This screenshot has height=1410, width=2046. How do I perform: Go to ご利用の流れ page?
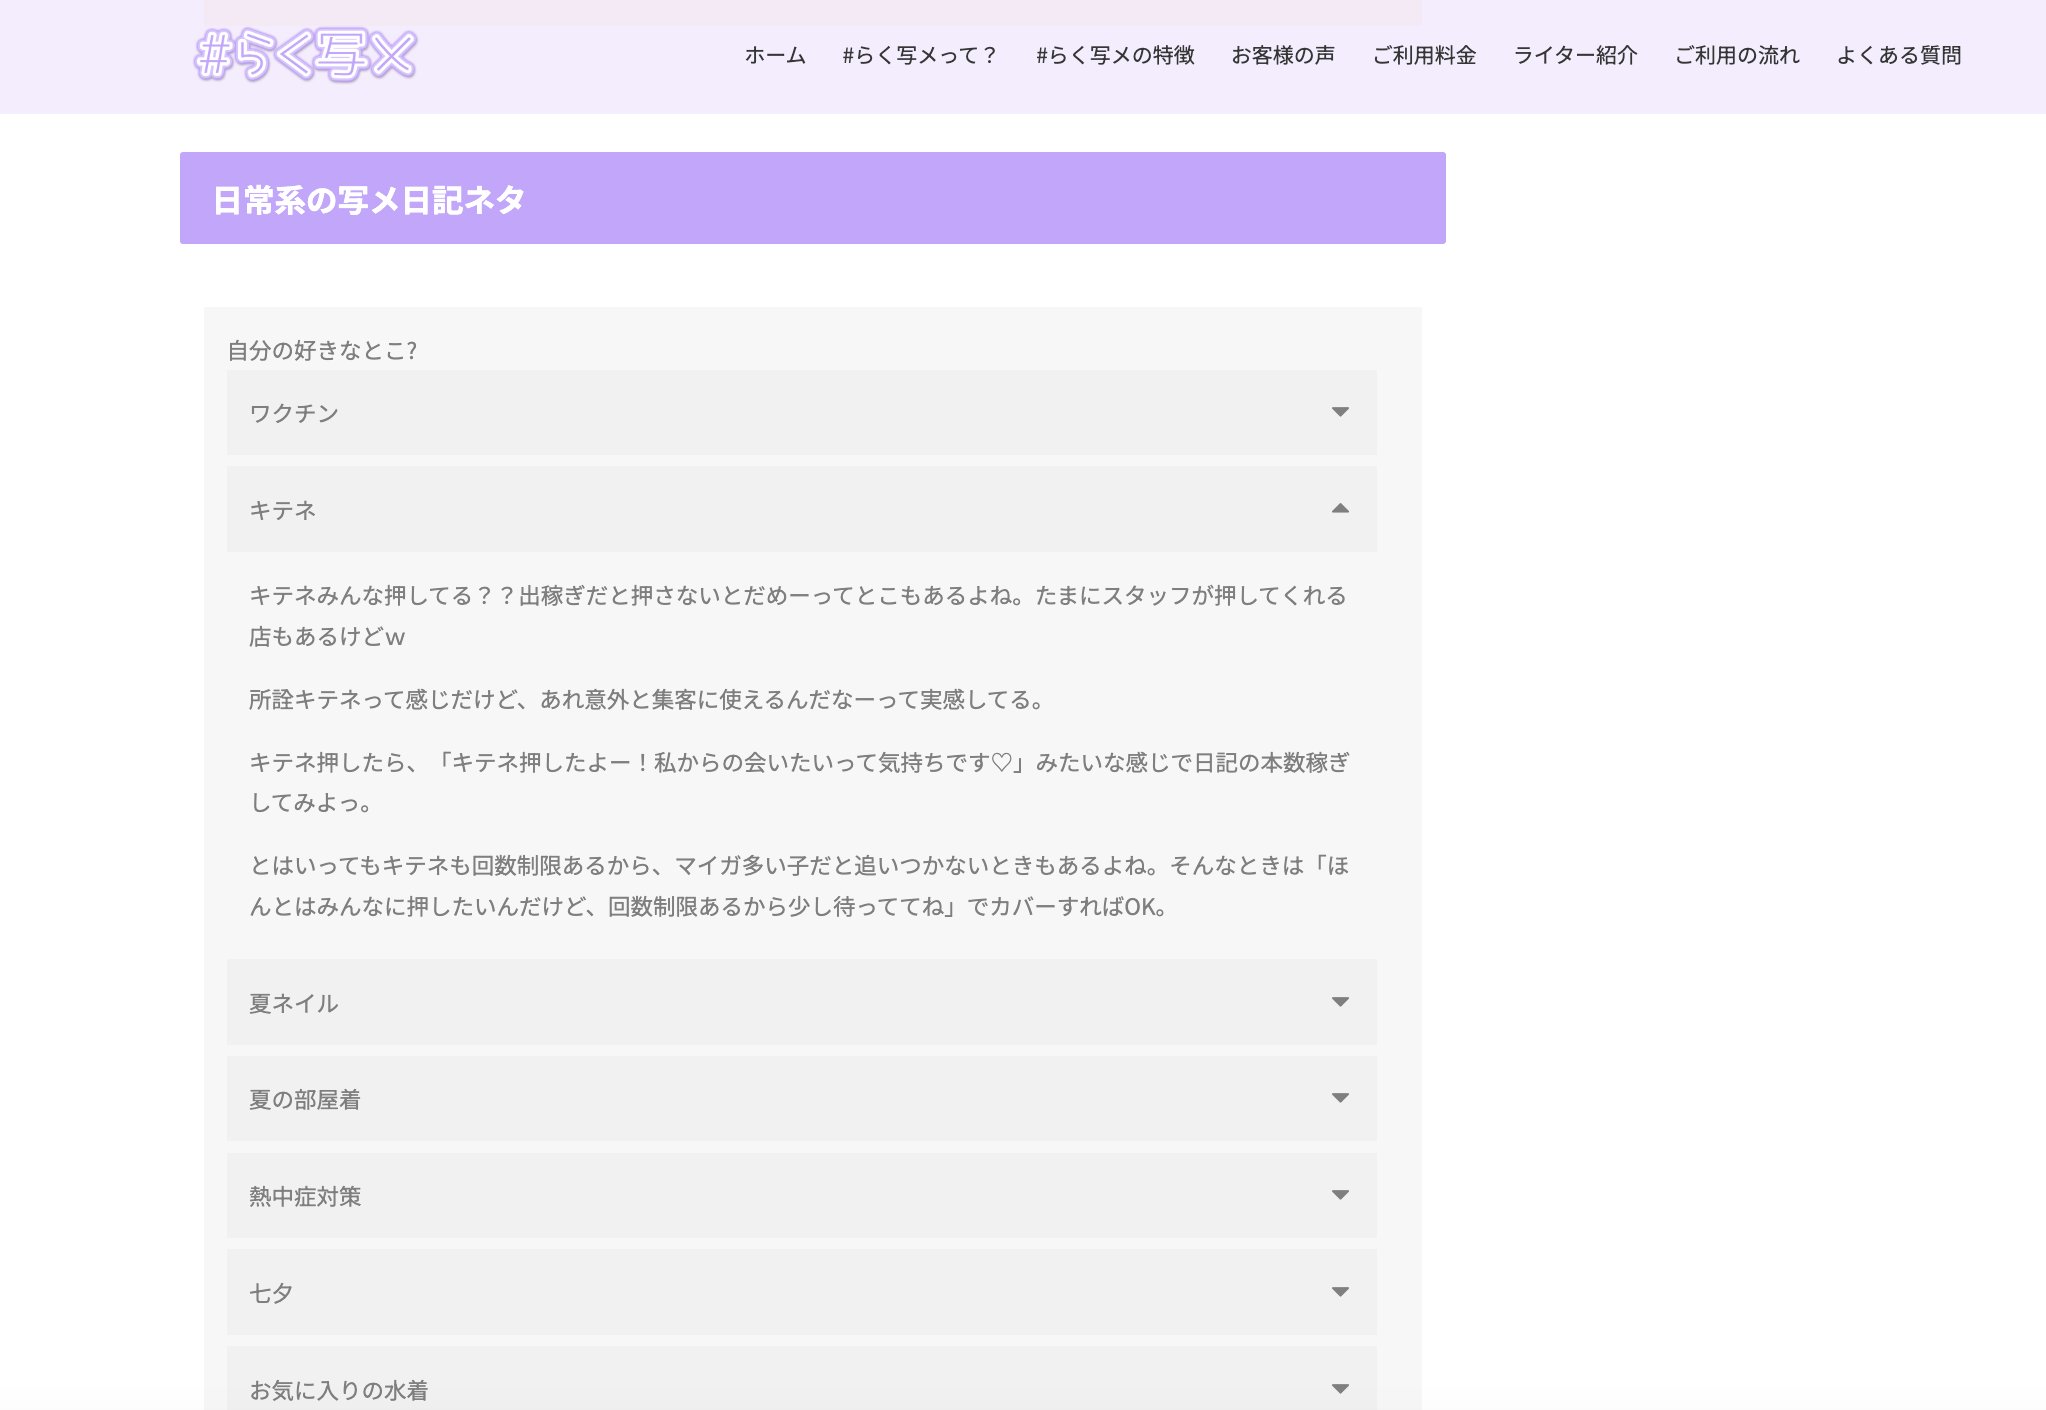(x=1737, y=55)
